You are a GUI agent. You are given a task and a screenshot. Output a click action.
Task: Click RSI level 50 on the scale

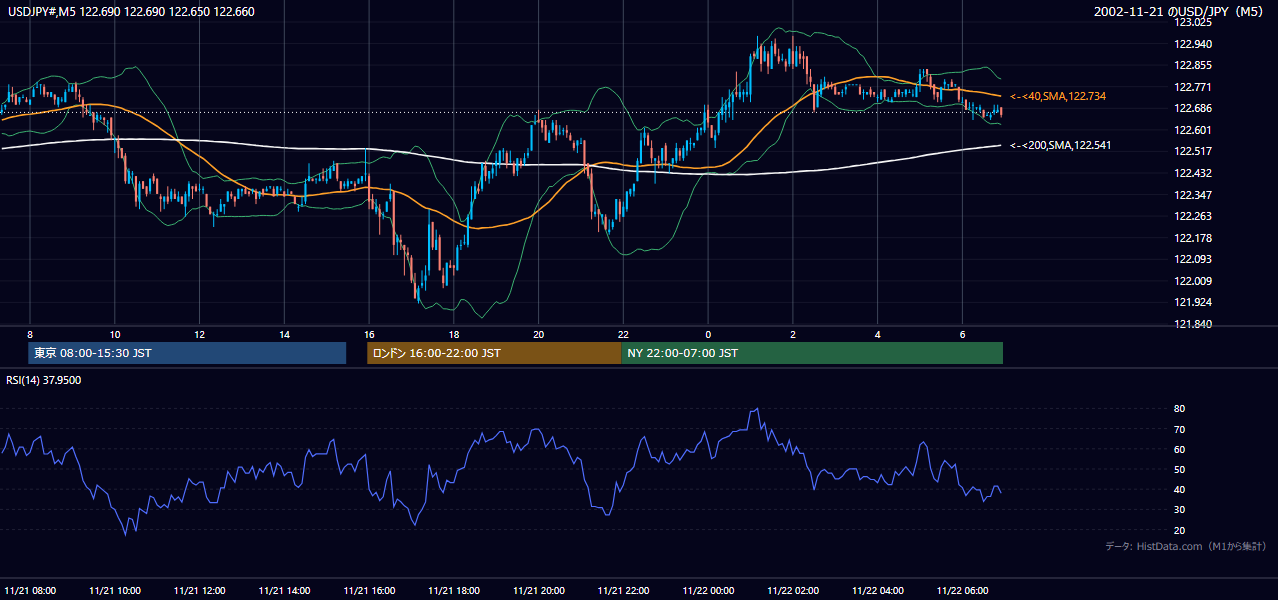1180,469
